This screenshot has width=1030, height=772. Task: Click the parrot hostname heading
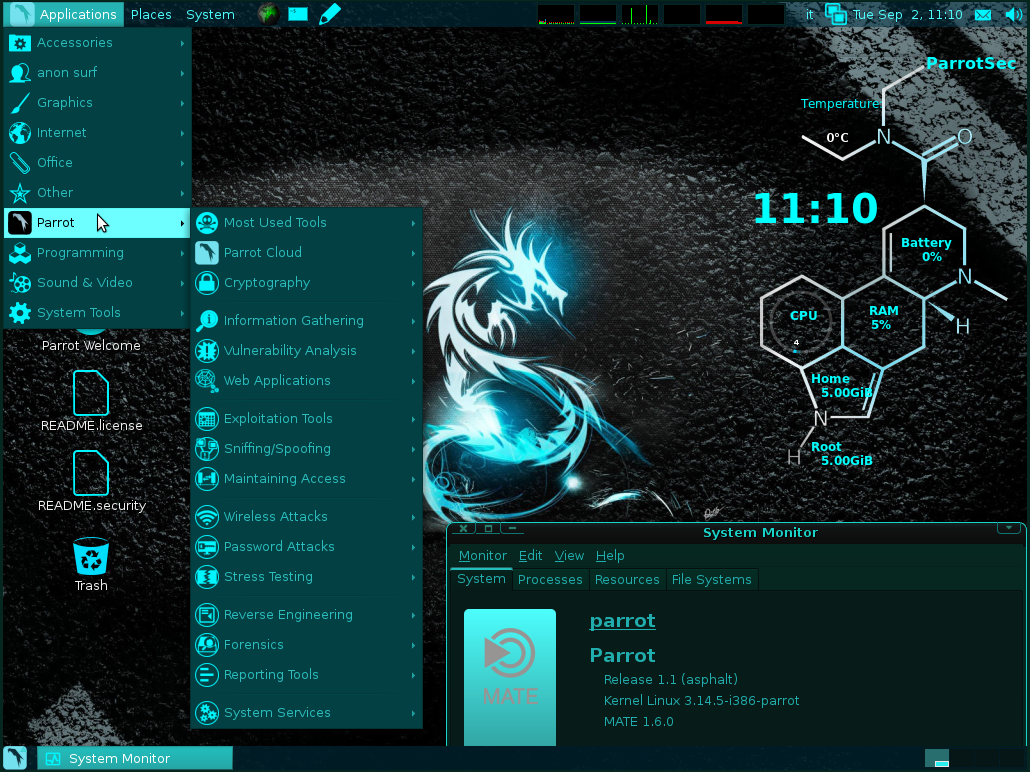622,621
